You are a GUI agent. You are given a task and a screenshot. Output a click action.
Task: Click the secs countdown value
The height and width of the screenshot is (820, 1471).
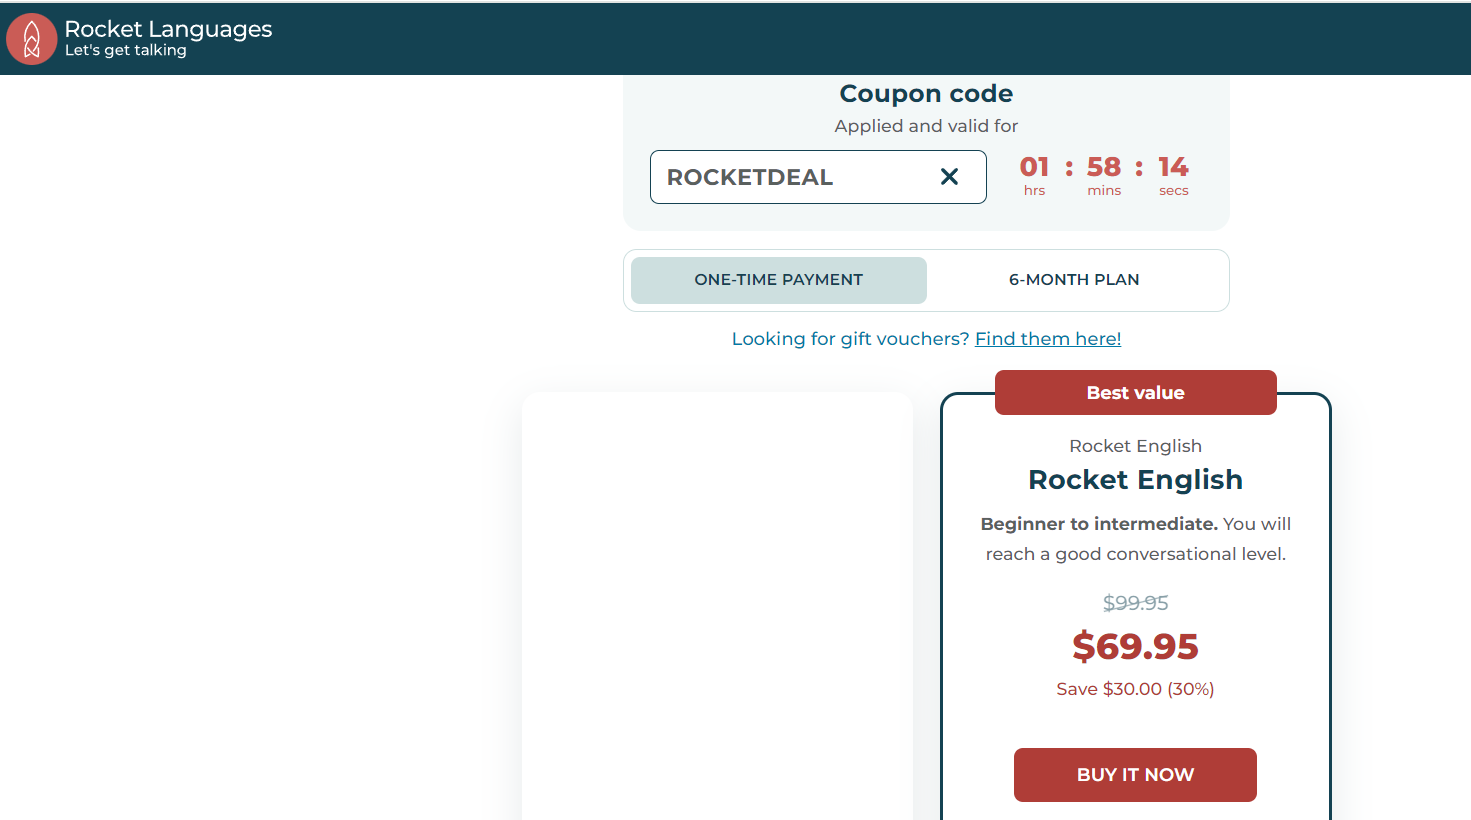coord(1173,169)
